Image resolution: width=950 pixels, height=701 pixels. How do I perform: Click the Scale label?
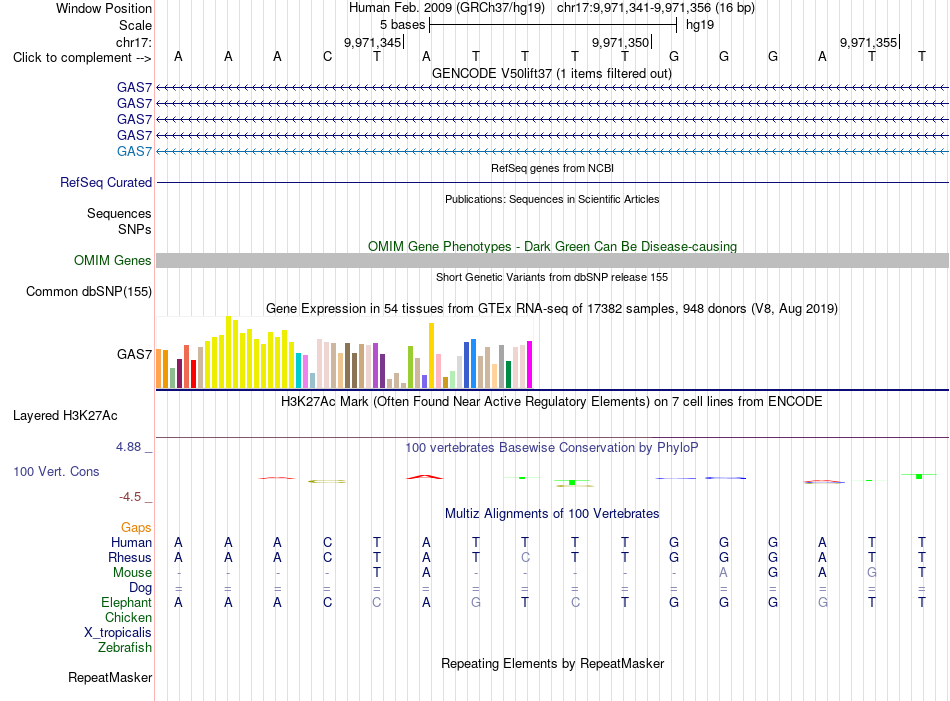[x=135, y=25]
